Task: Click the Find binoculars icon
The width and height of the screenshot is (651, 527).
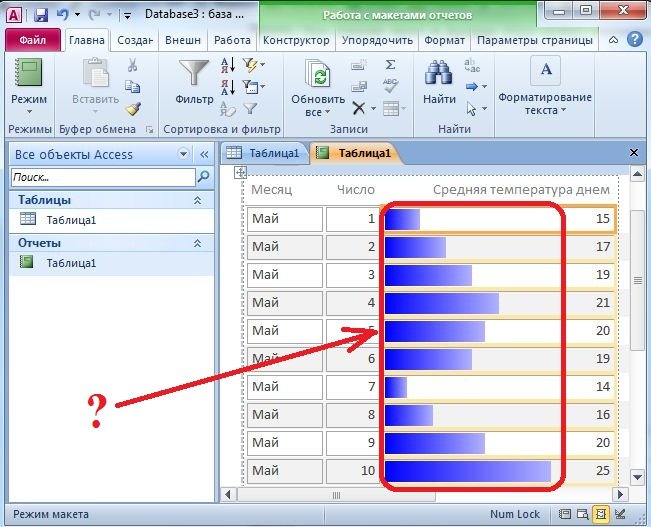Action: tap(439, 76)
